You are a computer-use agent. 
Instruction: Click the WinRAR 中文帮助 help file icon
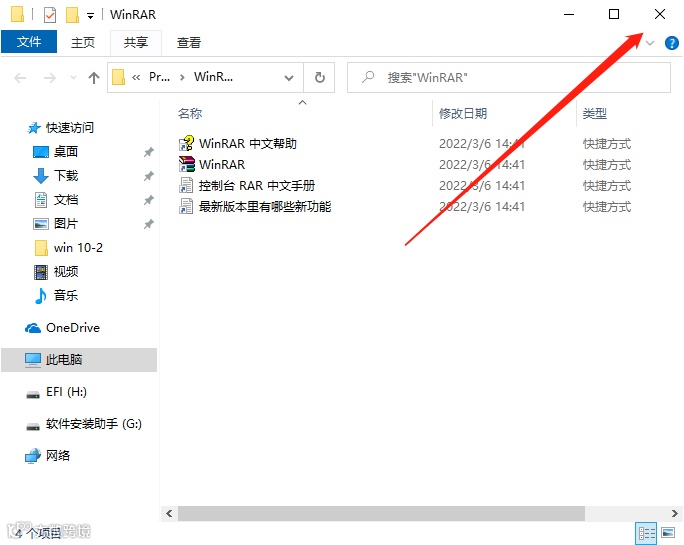[186, 143]
